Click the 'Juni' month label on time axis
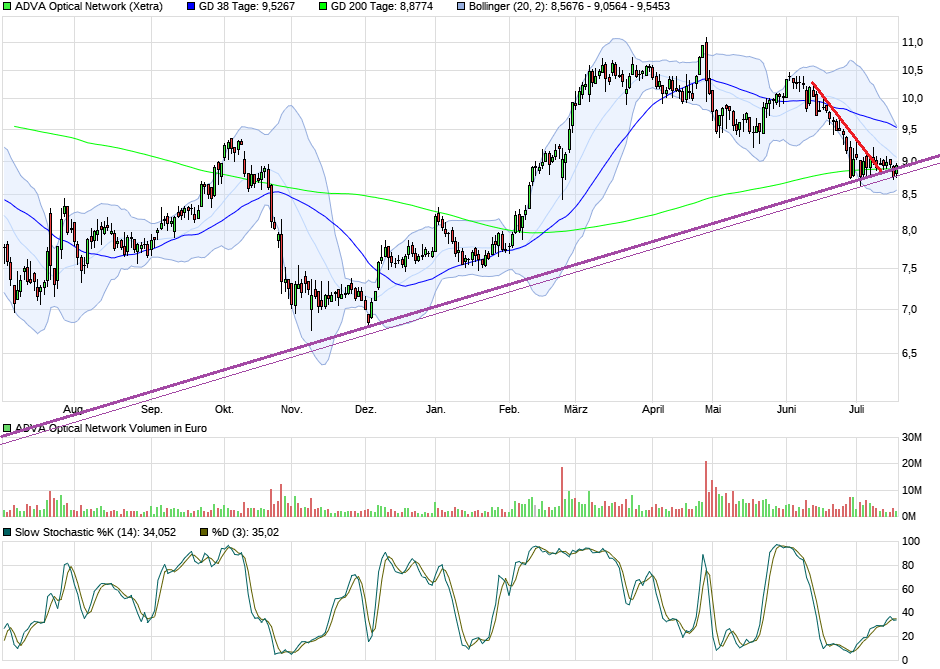The width and height of the screenshot is (940, 669). [787, 409]
